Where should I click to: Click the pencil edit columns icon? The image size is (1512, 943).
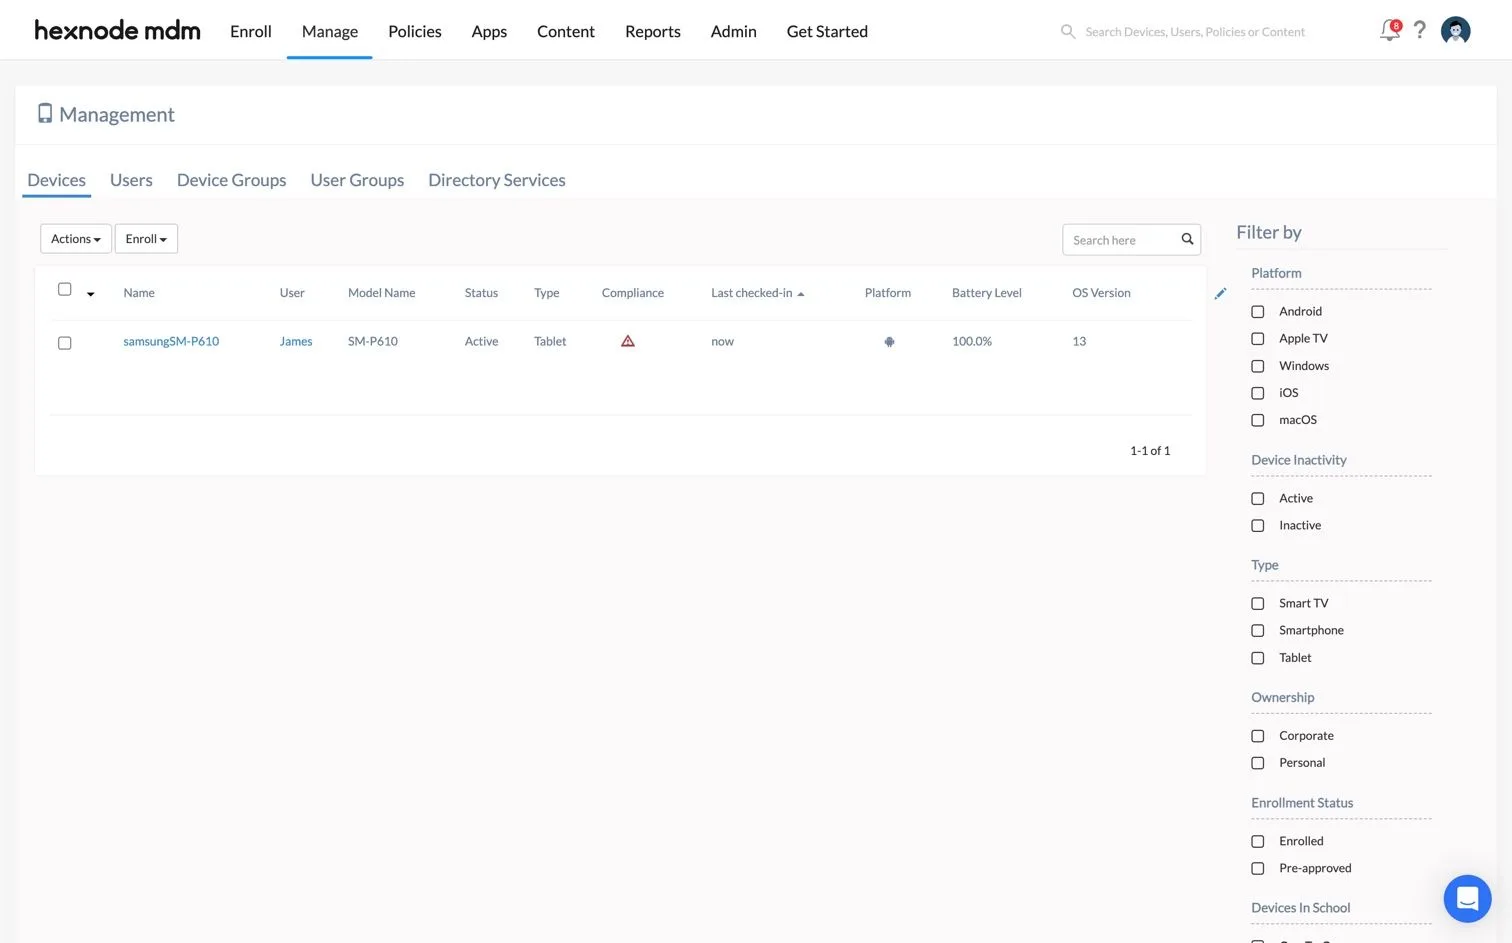click(1220, 293)
